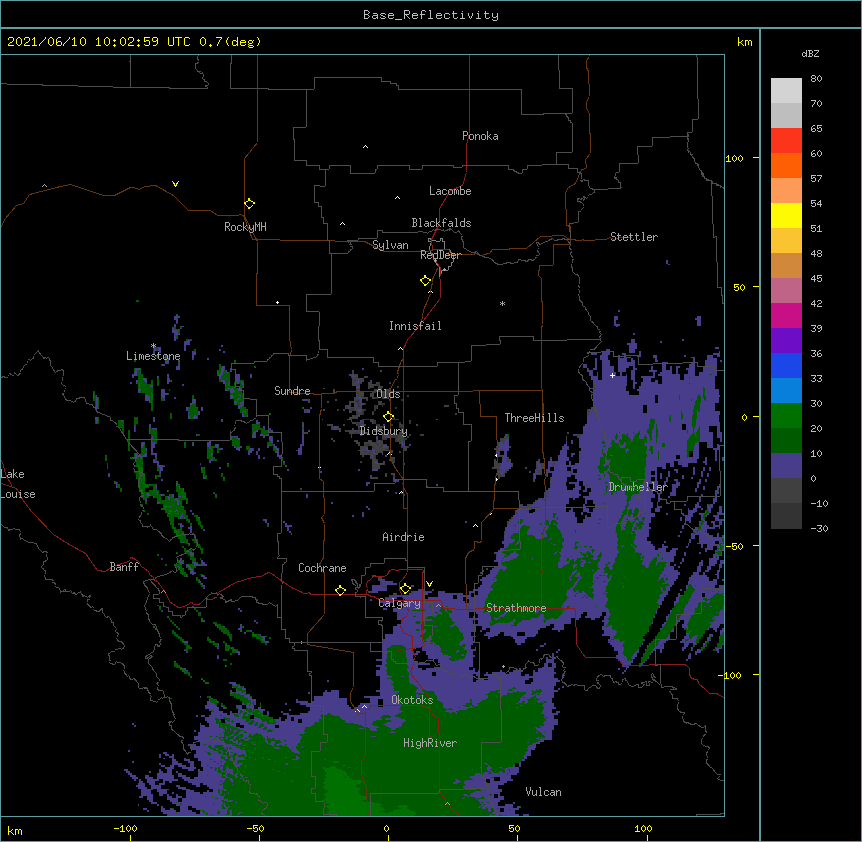Click the Olds city label
The image size is (862, 842).
388,394
